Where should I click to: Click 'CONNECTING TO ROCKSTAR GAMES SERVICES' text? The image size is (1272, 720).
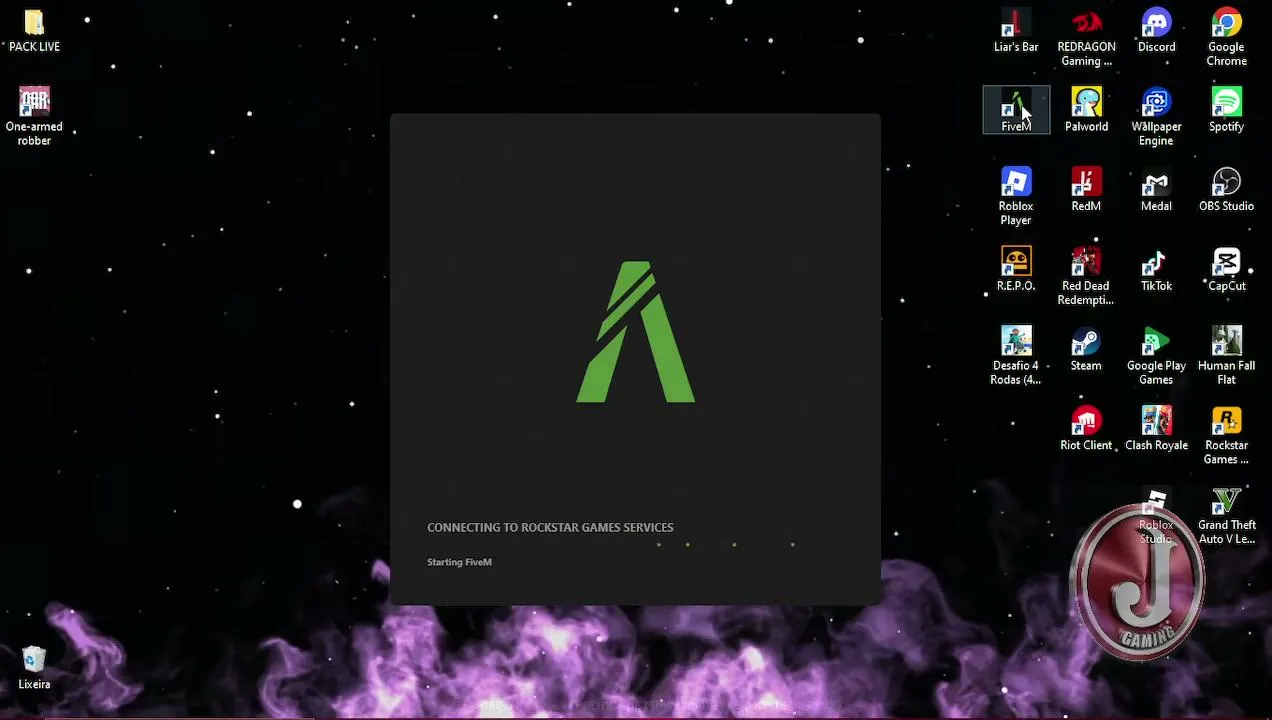point(550,527)
